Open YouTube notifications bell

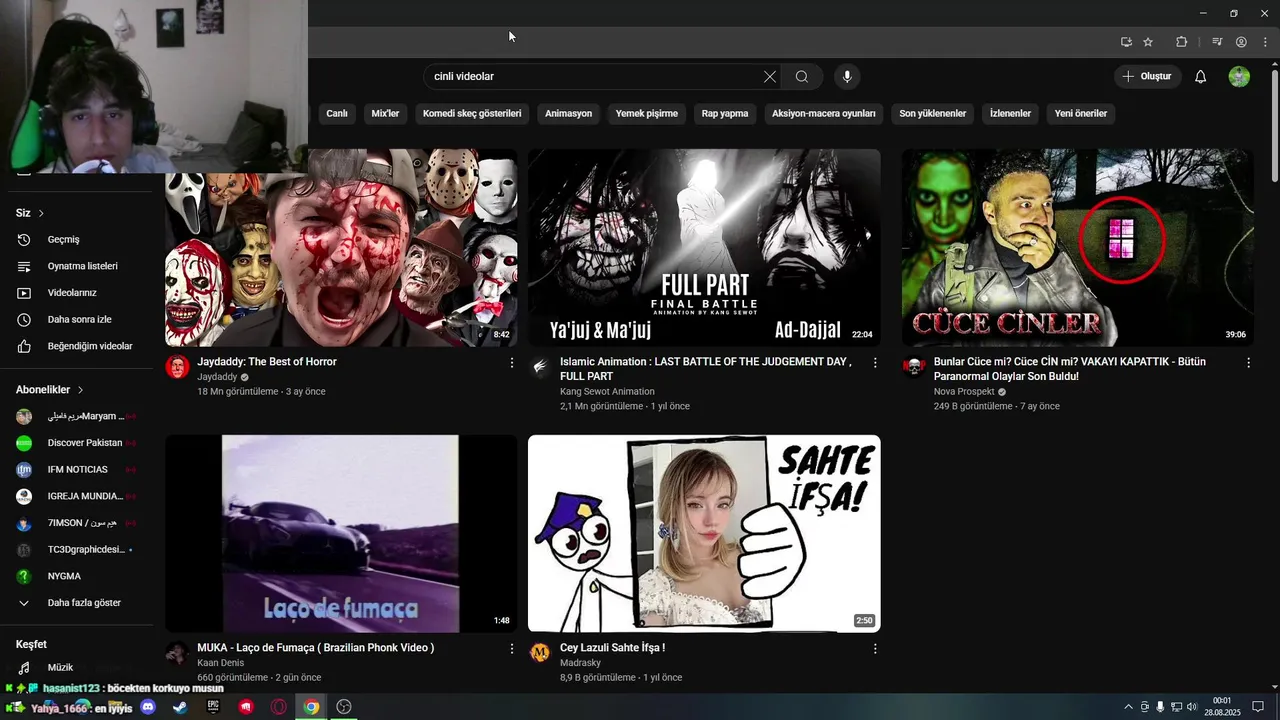[1201, 77]
